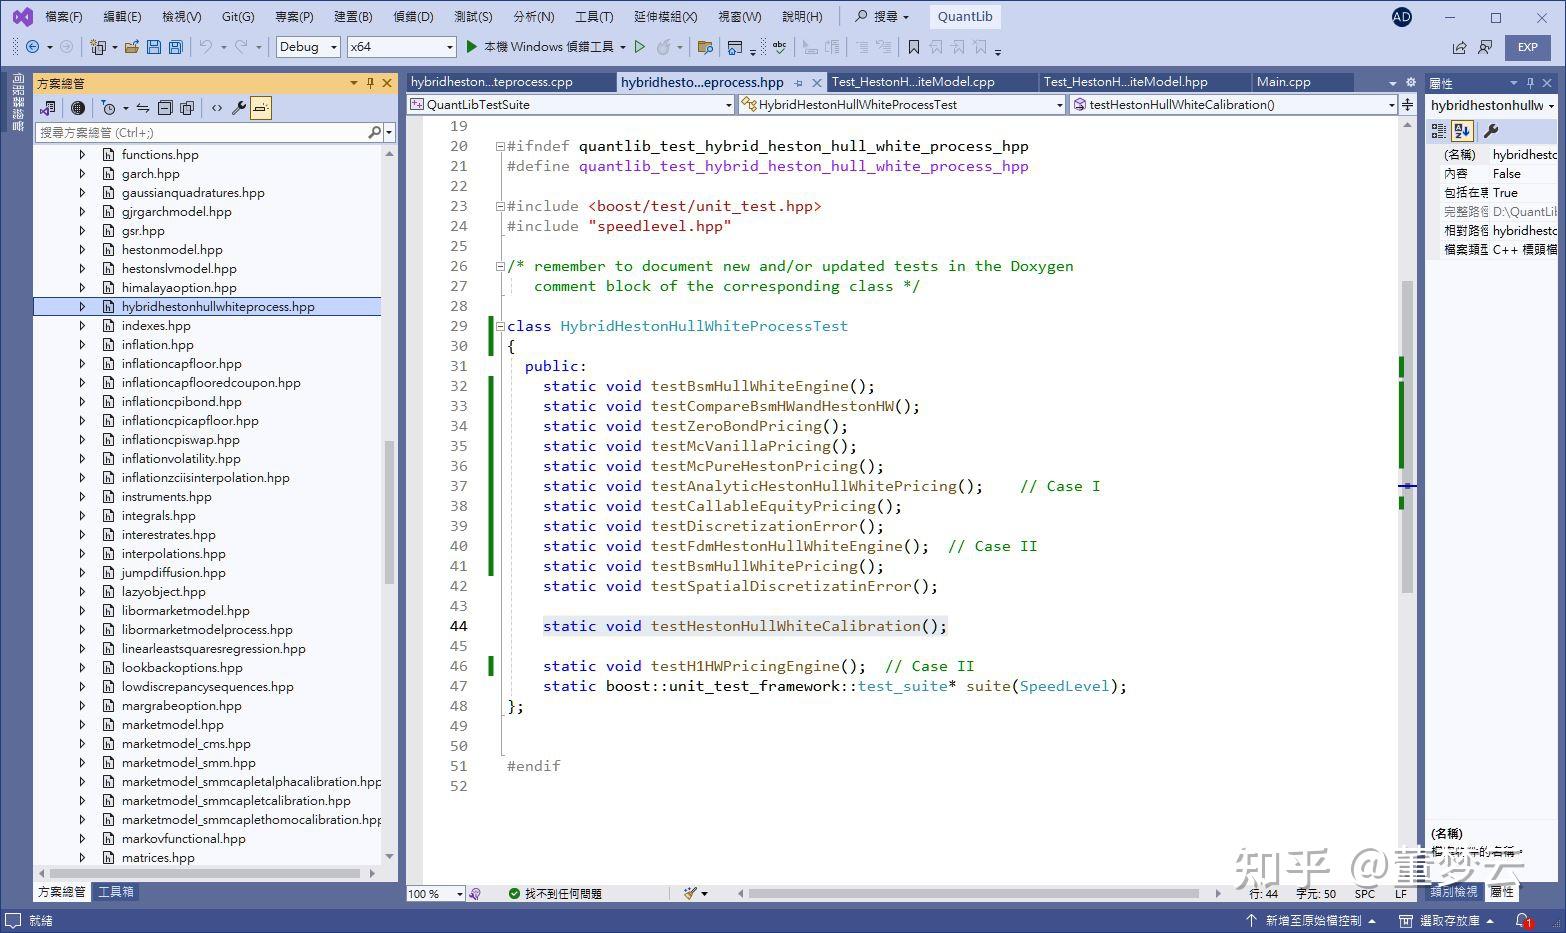Click the notifications bell in the status bar
The height and width of the screenshot is (933, 1566).
click(1522, 920)
